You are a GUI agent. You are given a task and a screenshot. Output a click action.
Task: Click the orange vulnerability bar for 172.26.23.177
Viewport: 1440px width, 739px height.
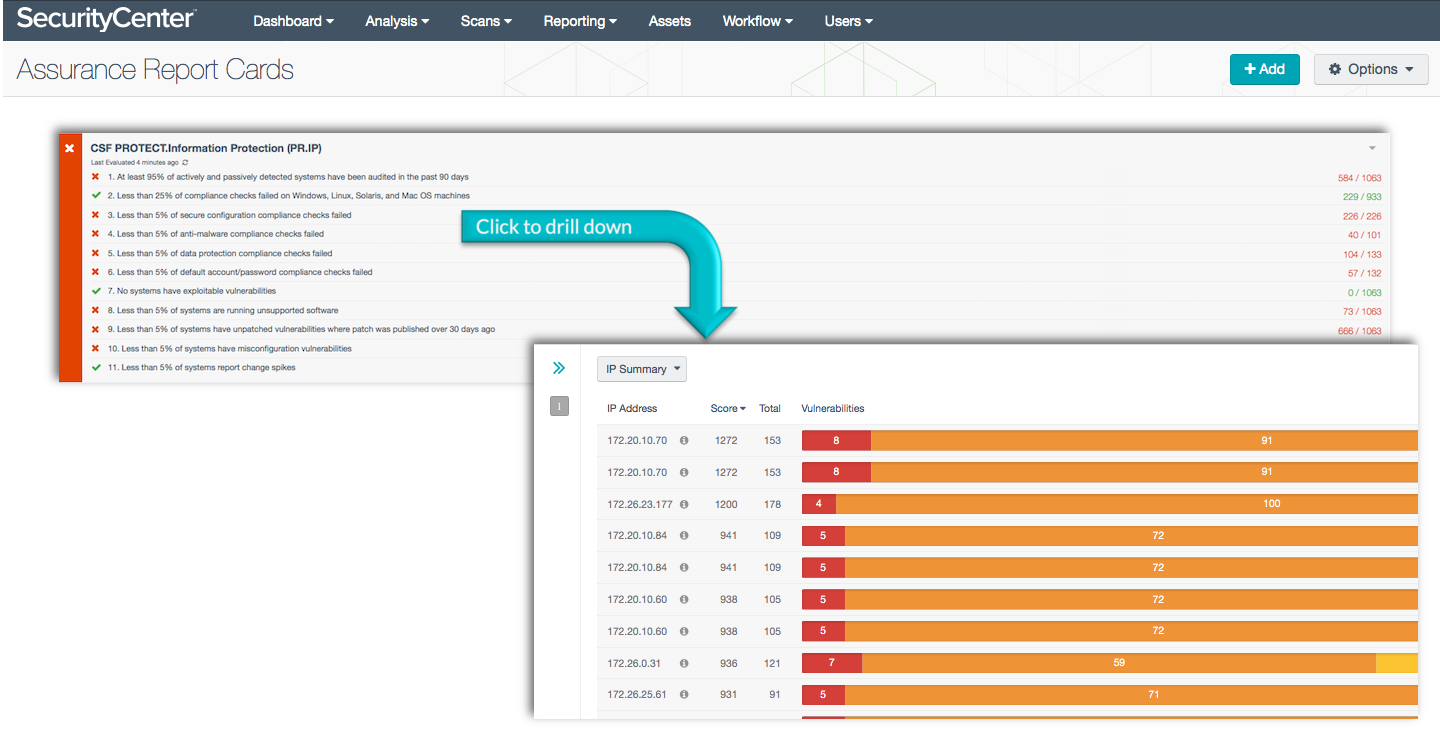point(1130,503)
